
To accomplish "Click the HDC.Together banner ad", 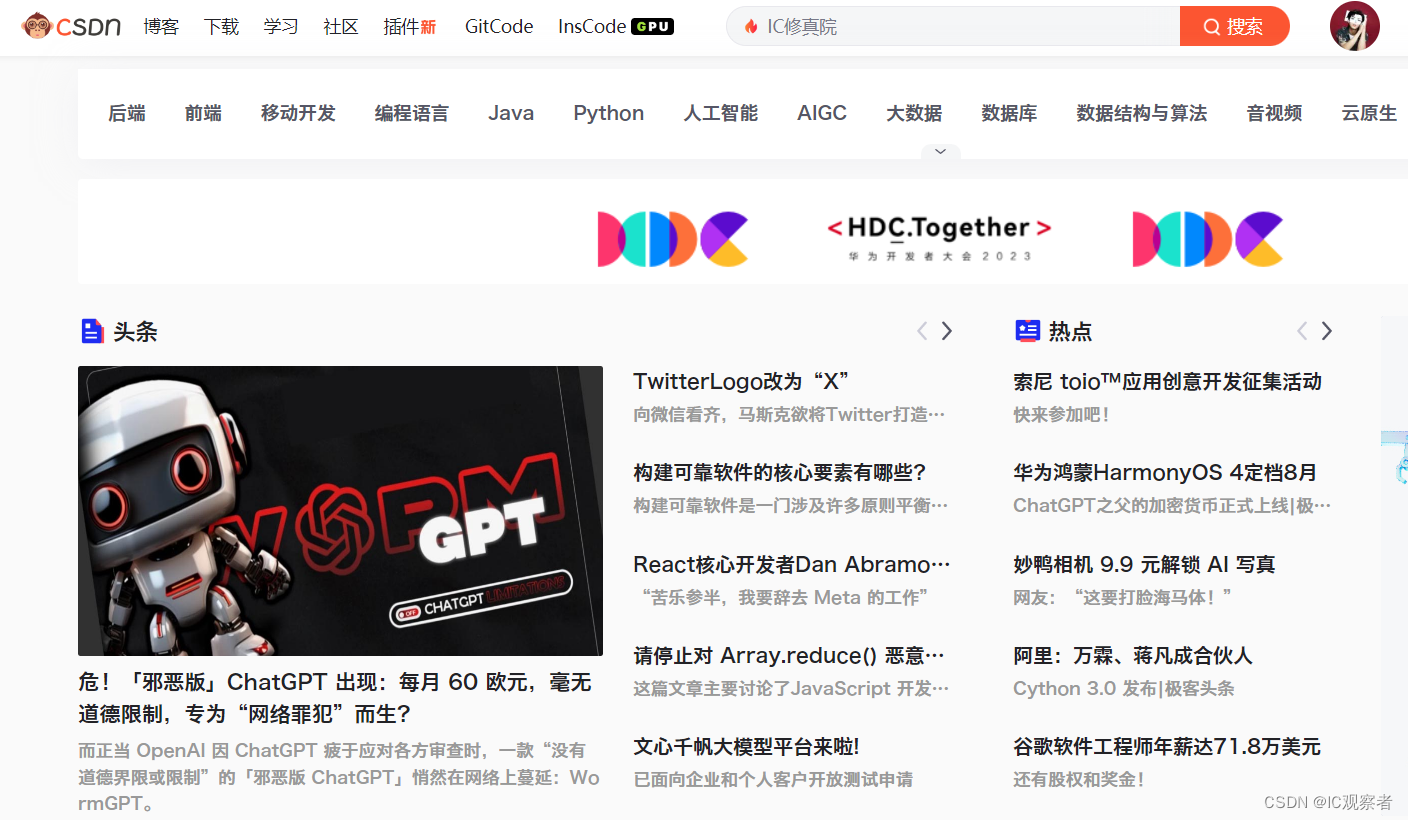I will pos(742,232).
